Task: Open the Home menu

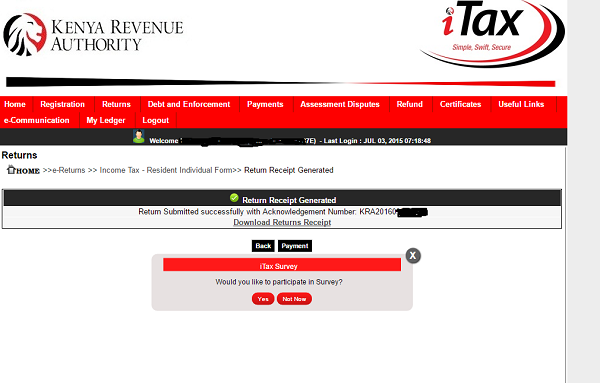Action: (x=15, y=104)
